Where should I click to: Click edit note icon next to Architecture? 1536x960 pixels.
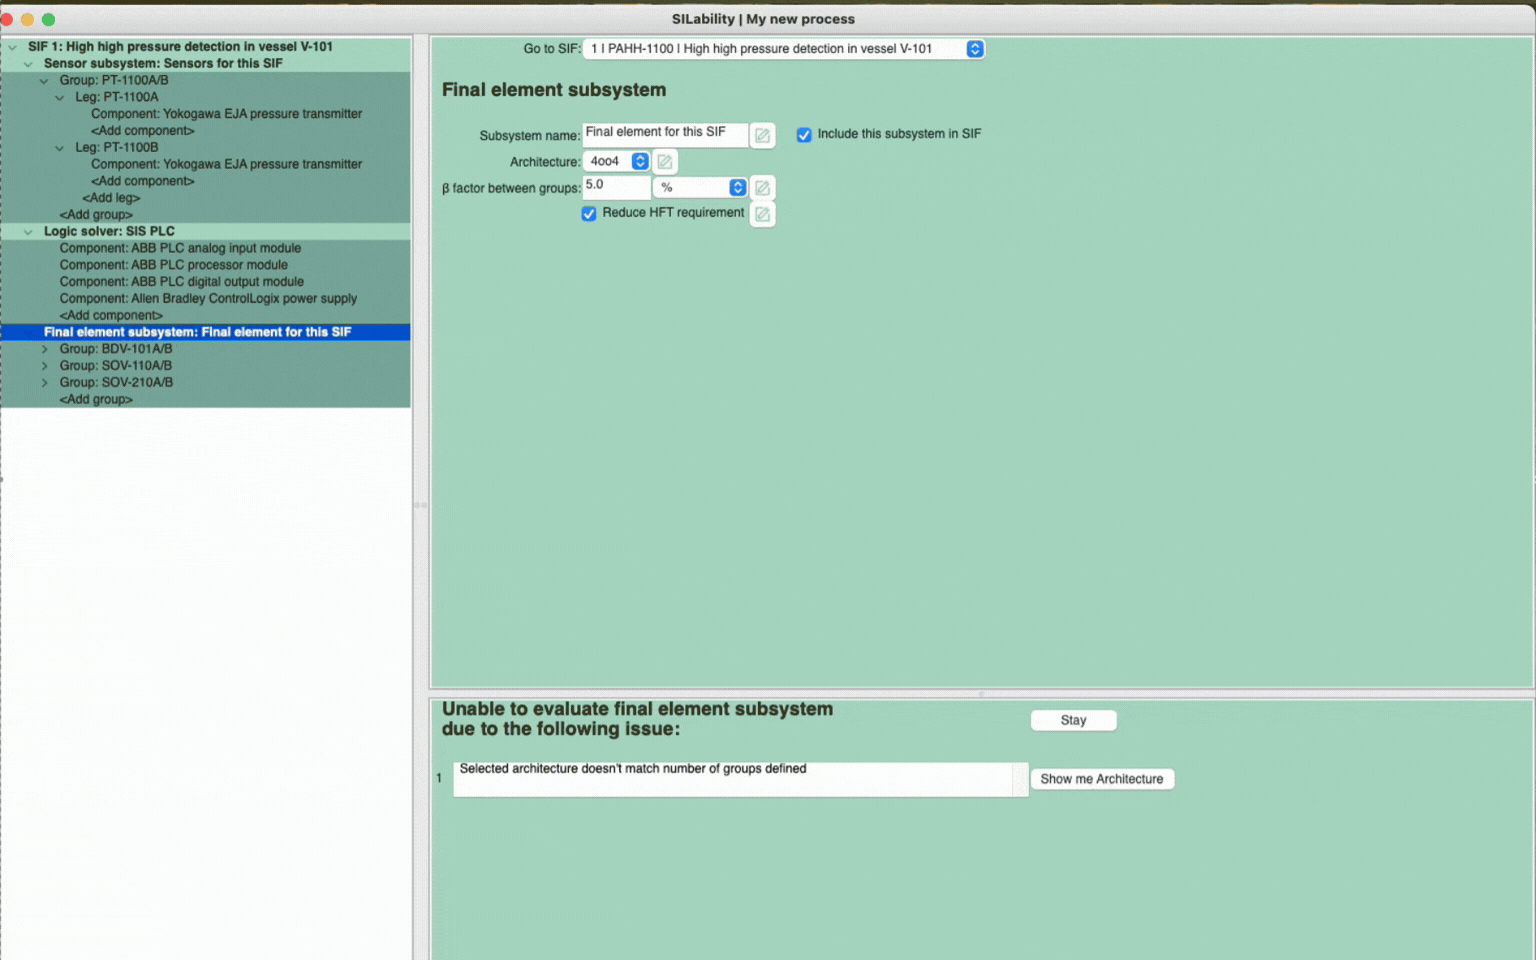coord(665,161)
